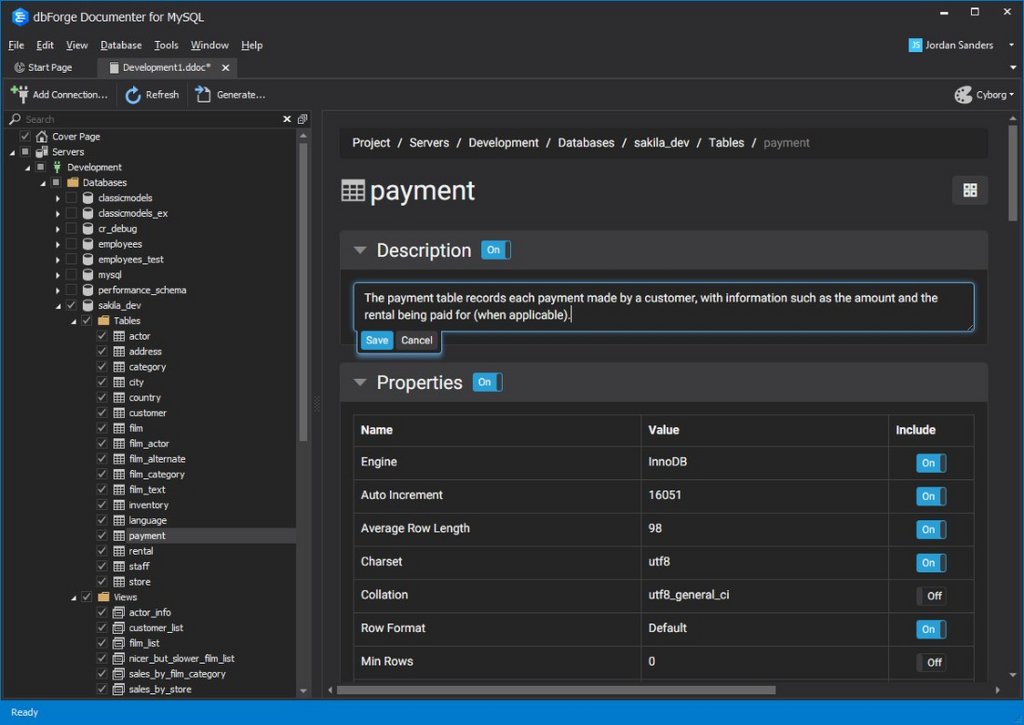Image resolution: width=1024 pixels, height=725 pixels.
Task: Click the actor table icon
Action: [119, 336]
